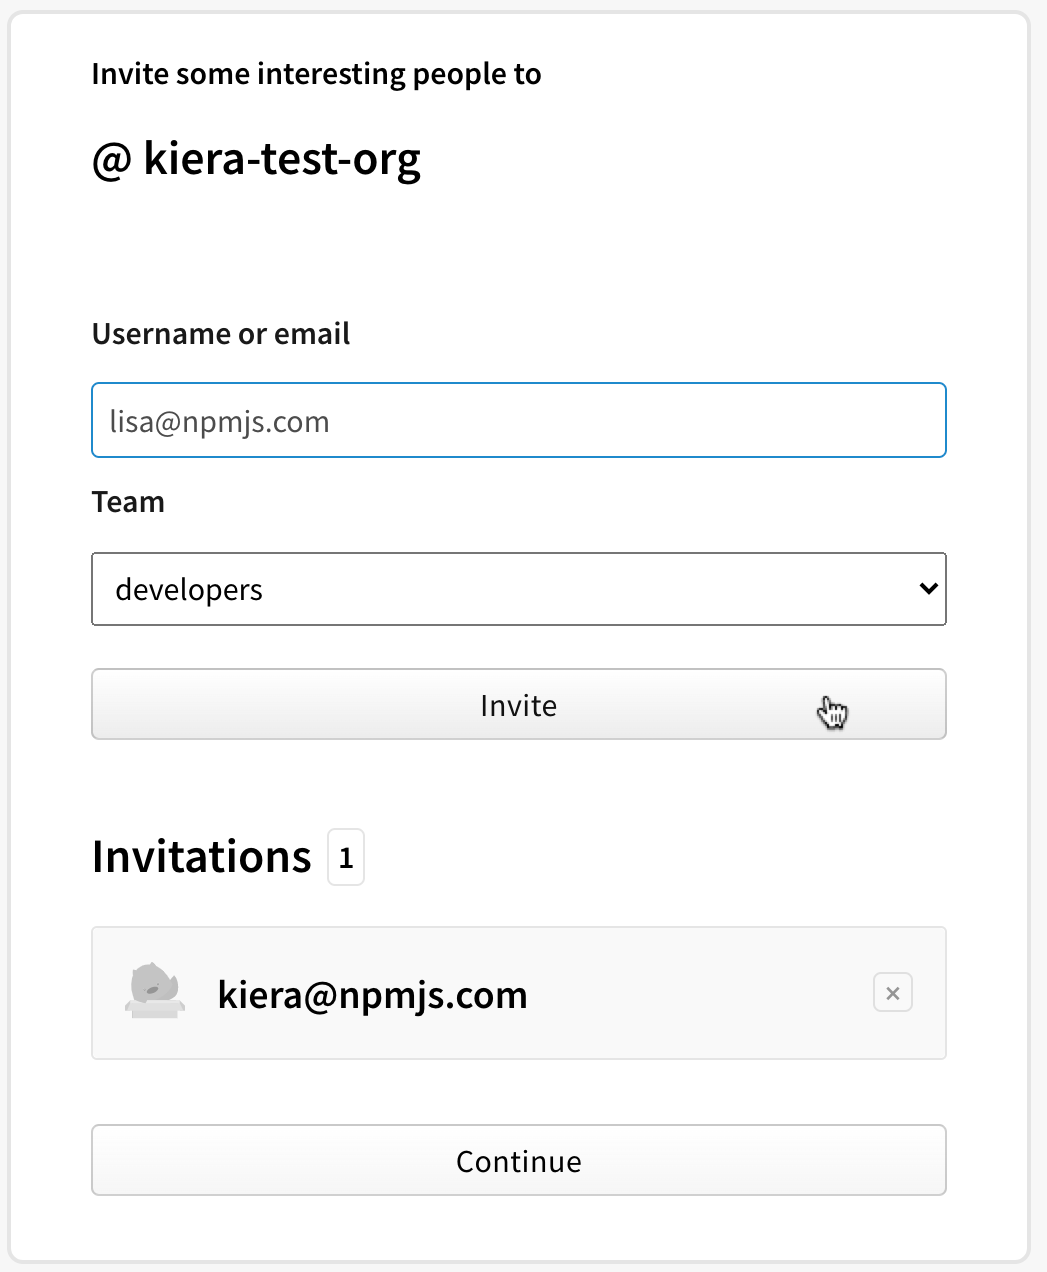Click the wombat avatar next to kiera@npmjs.com
This screenshot has width=1047, height=1272.
(155, 992)
